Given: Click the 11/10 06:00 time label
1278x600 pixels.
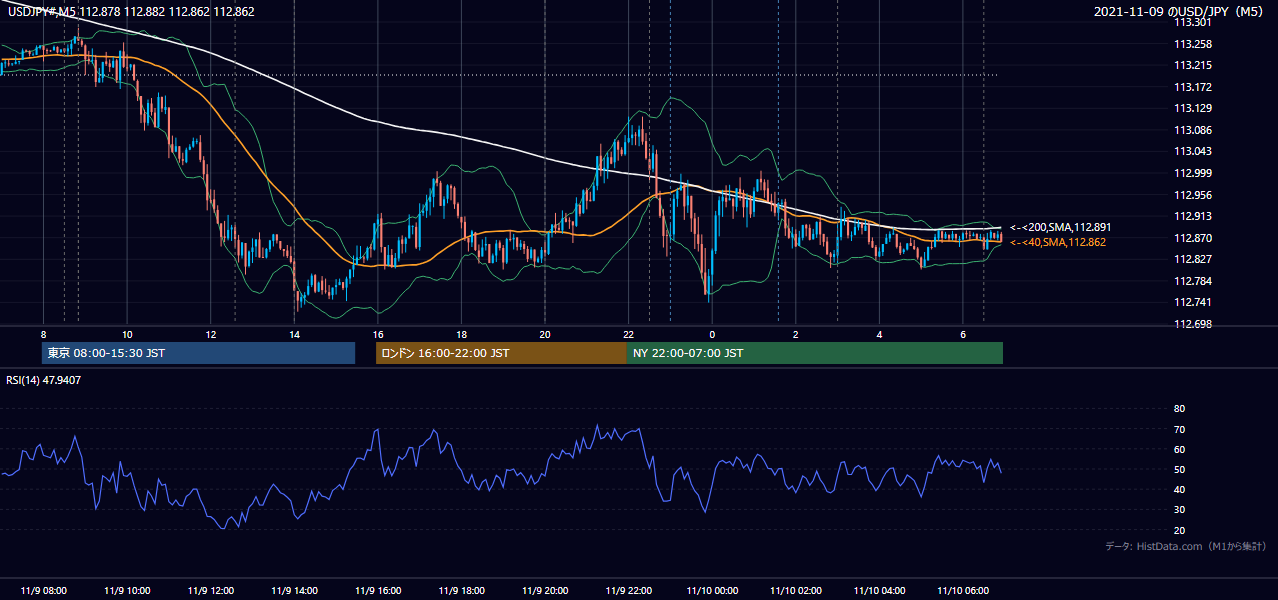Looking at the screenshot, I should pos(962,590).
